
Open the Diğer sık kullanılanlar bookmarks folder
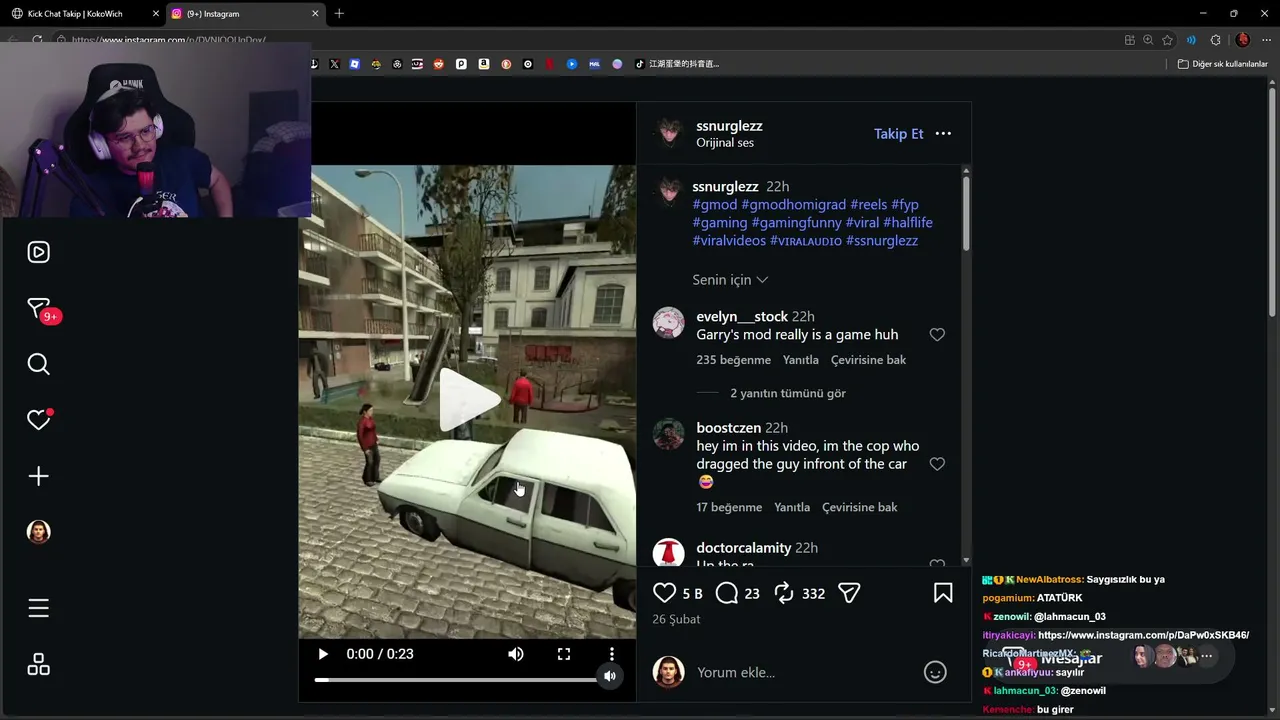point(1222,64)
